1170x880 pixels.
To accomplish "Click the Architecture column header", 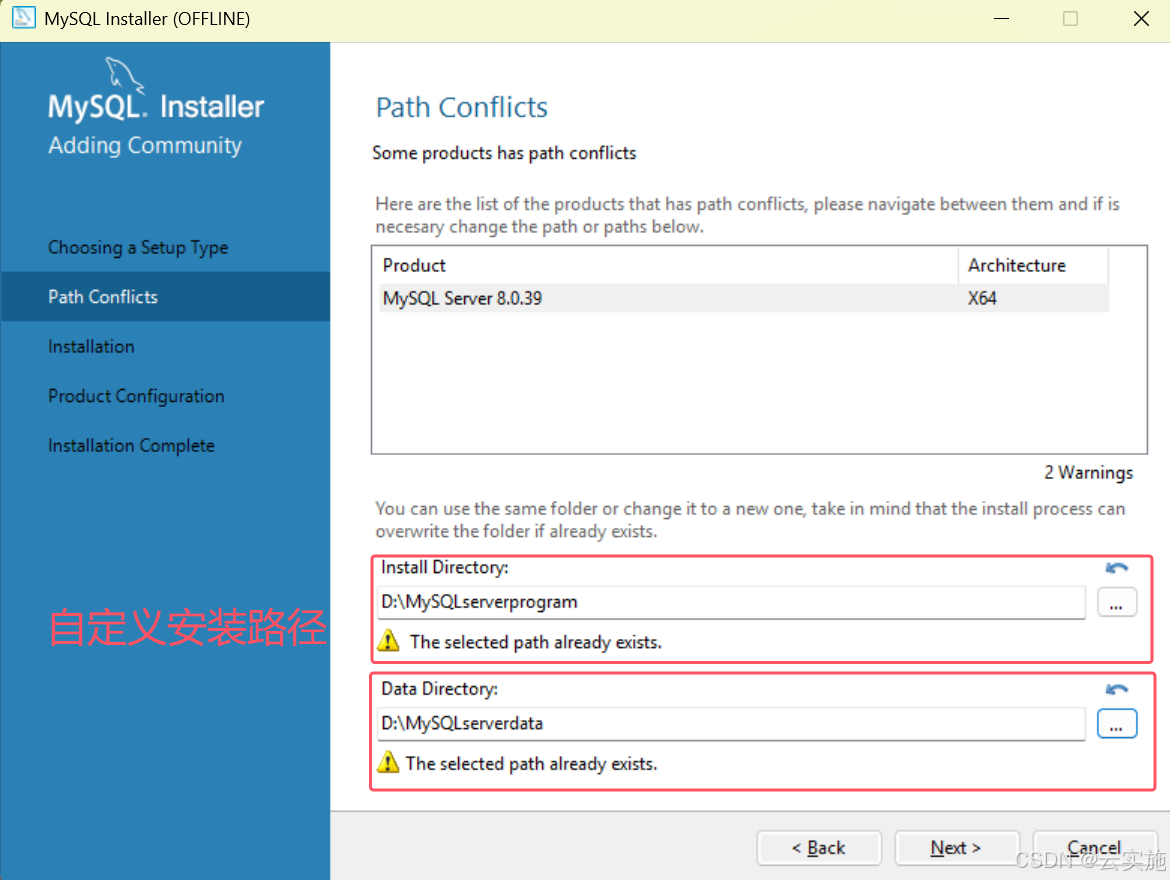I will [x=1033, y=266].
